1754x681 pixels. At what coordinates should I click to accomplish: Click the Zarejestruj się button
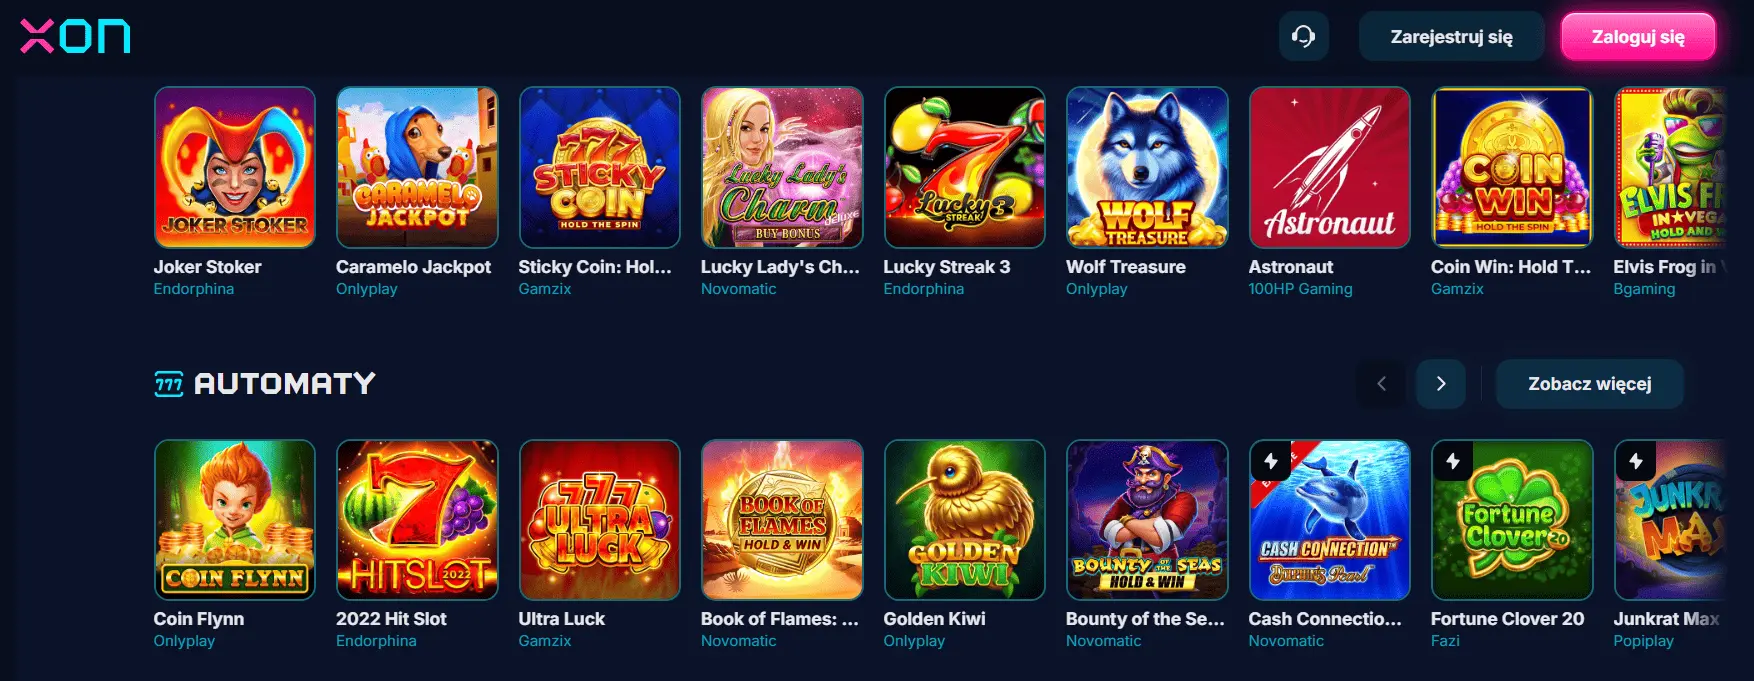(1452, 37)
